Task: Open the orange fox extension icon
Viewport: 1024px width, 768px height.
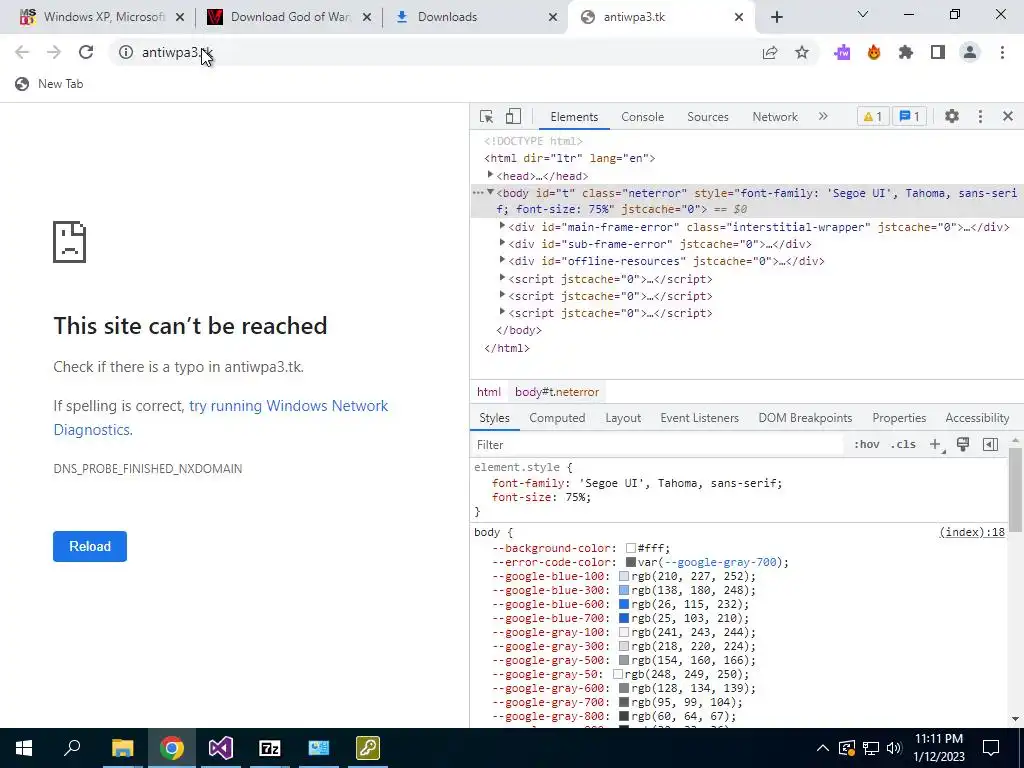Action: point(874,52)
